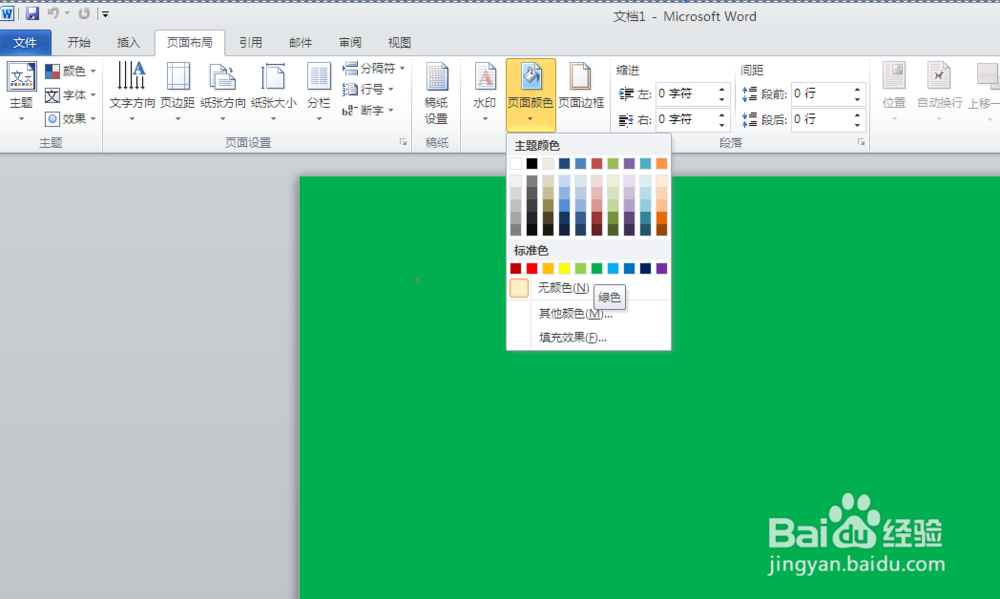Pick the yellow standard color swatch
The height and width of the screenshot is (599, 1000).
(564, 269)
